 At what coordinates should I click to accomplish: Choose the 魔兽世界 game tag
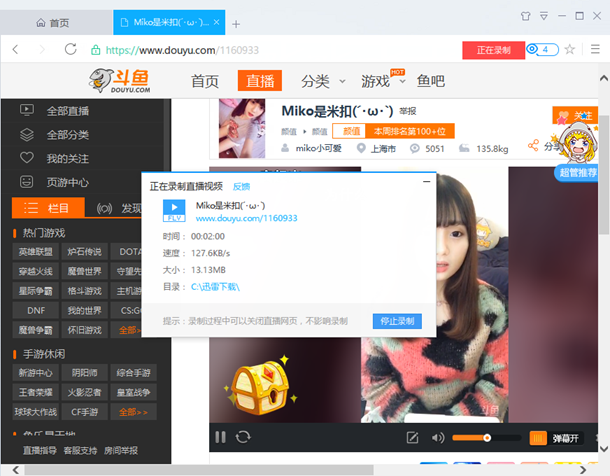[x=84, y=271]
